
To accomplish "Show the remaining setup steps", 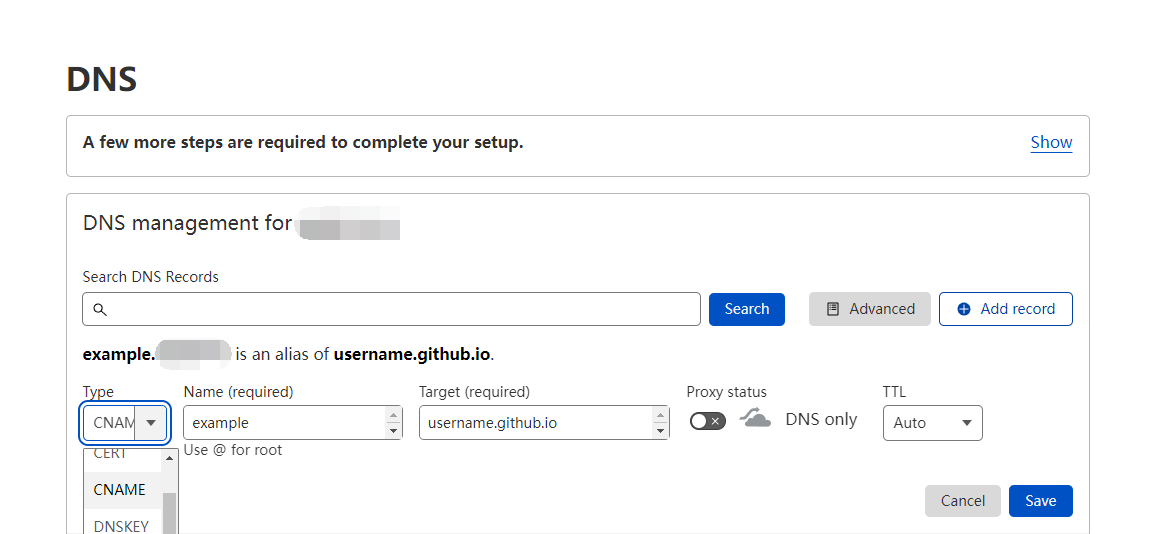I will tap(1051, 142).
